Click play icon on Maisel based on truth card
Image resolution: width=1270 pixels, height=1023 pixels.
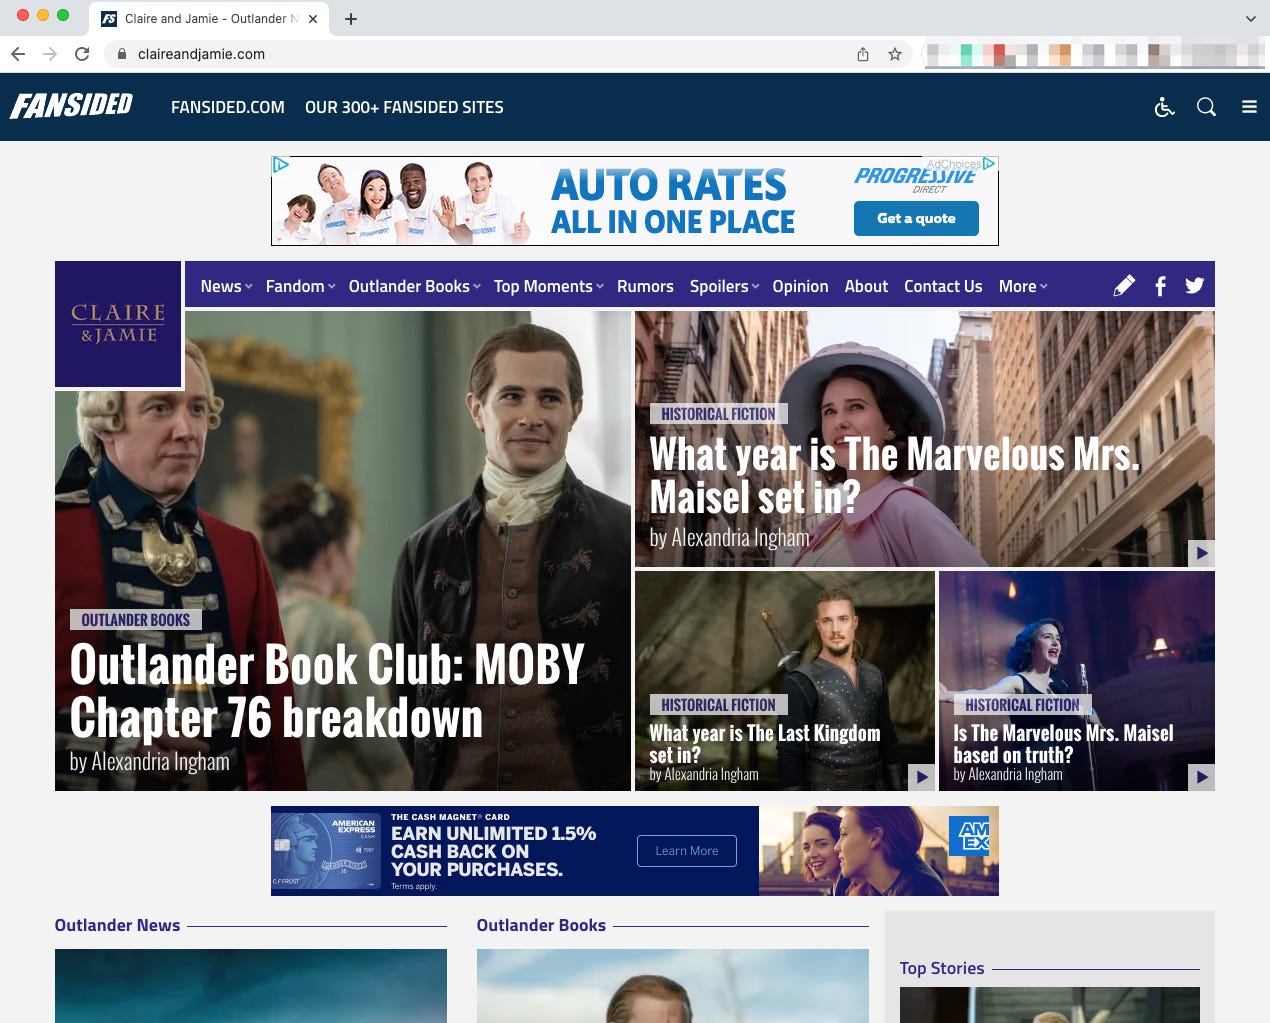1201,777
